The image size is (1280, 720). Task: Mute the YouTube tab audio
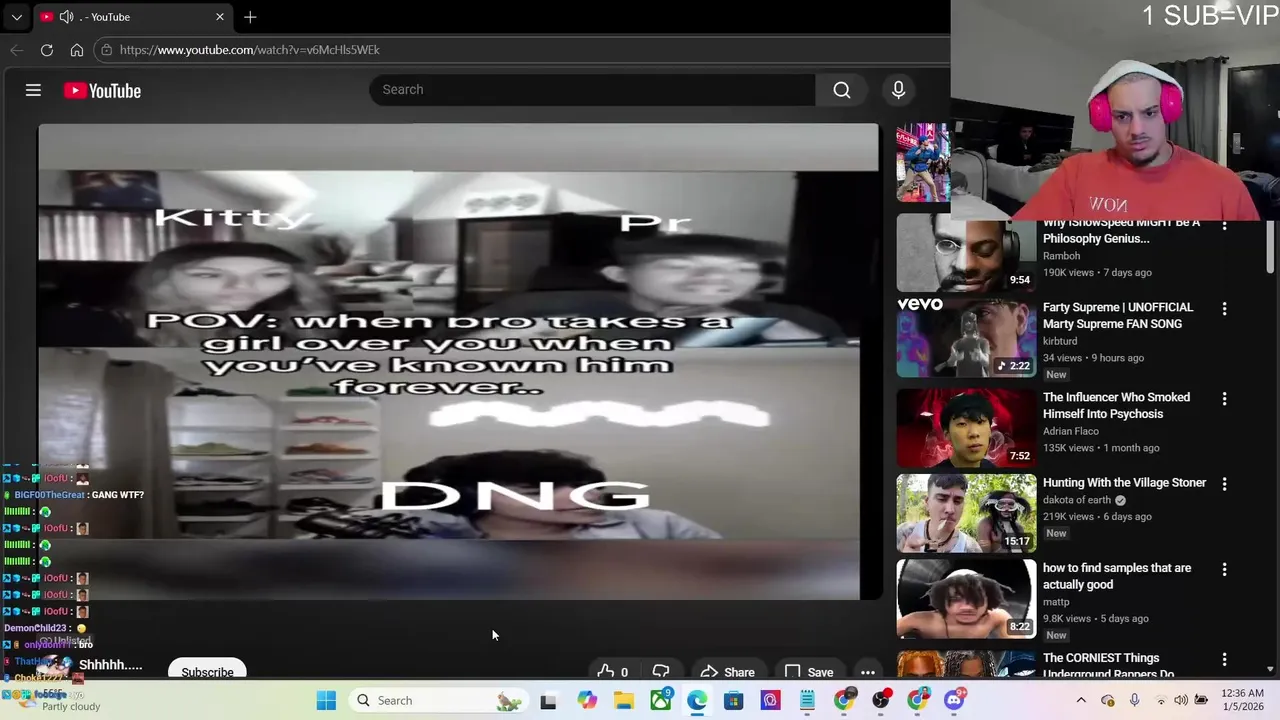click(66, 17)
